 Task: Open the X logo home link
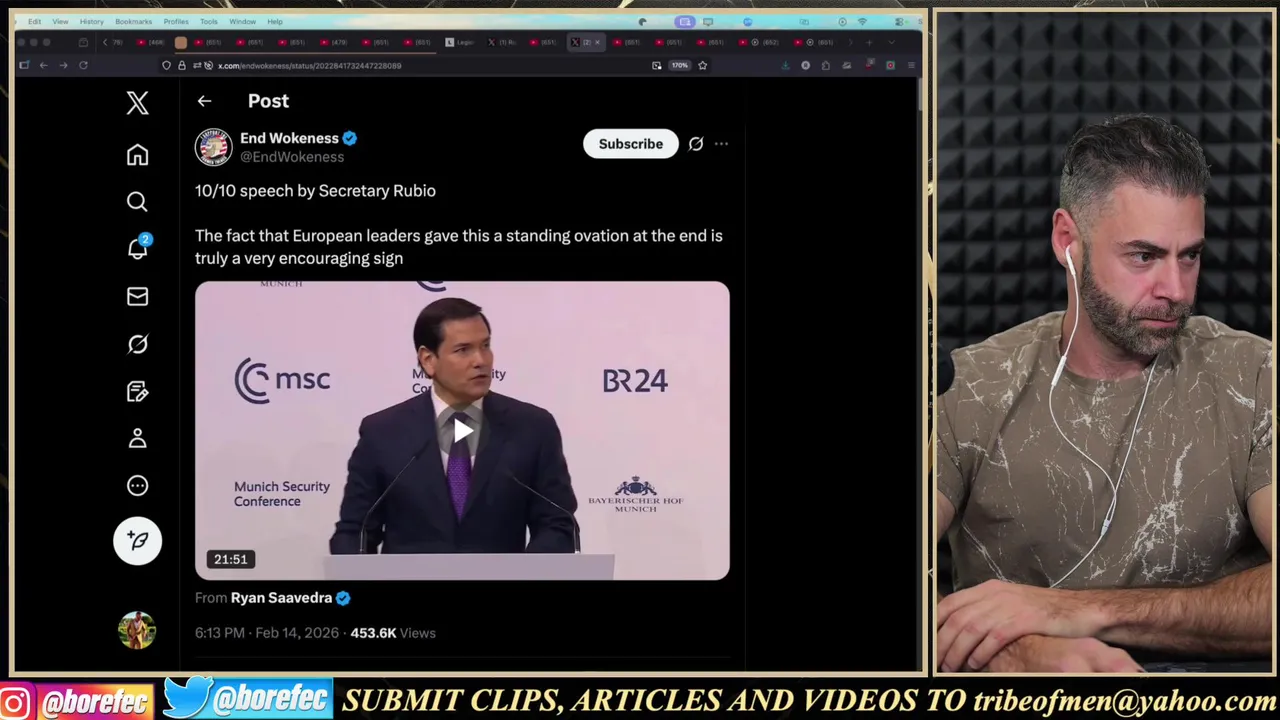coord(137,103)
